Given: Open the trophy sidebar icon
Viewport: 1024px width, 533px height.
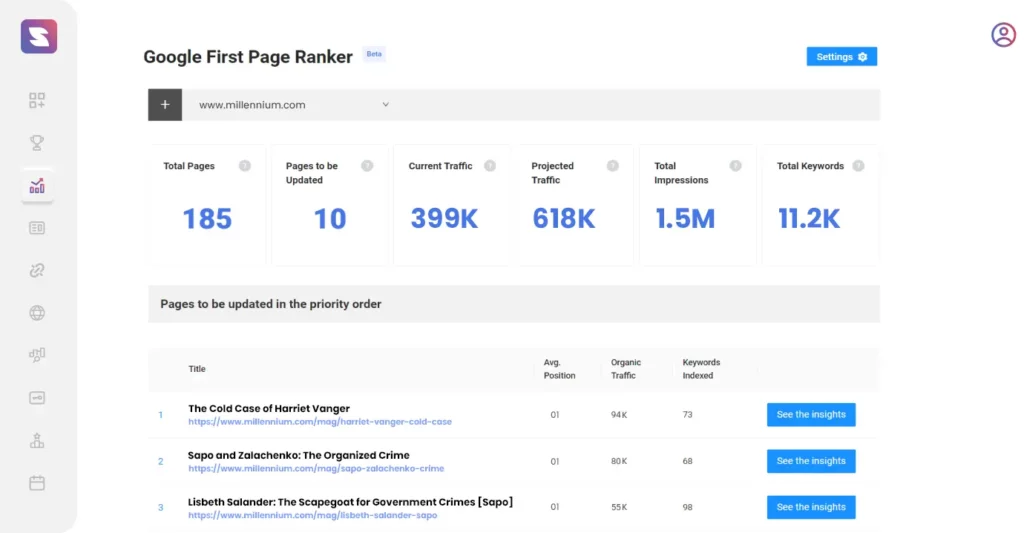Looking at the screenshot, I should tap(37, 142).
